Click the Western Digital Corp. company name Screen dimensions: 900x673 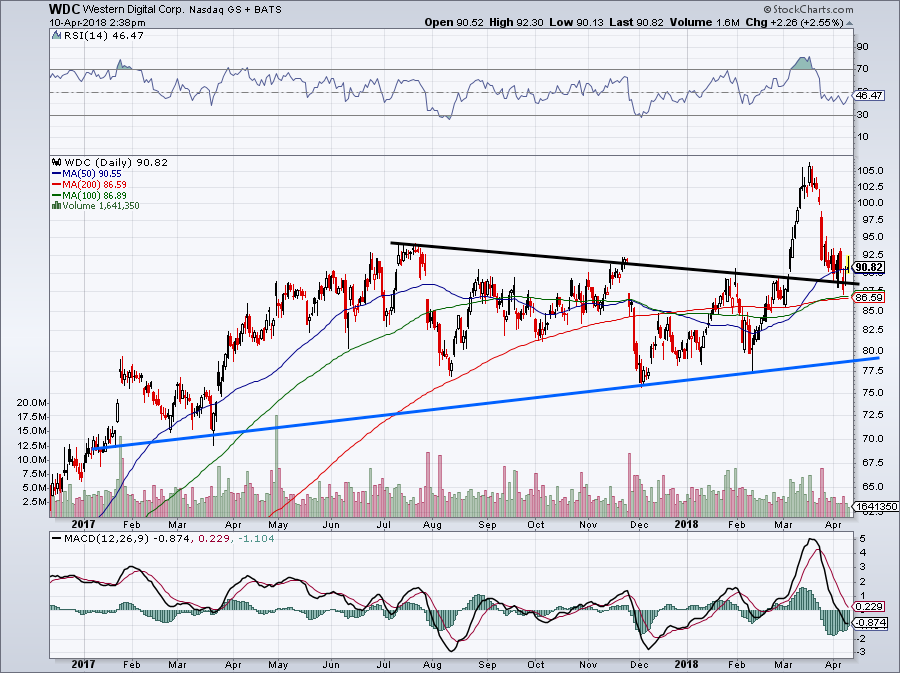(133, 10)
